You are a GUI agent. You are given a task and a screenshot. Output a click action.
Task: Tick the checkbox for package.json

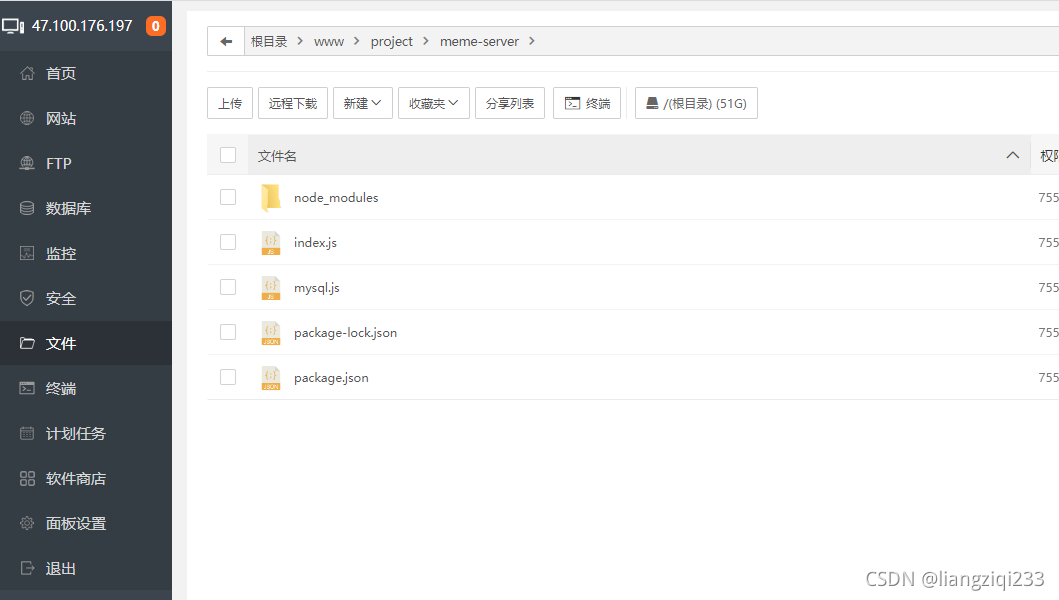tap(228, 377)
